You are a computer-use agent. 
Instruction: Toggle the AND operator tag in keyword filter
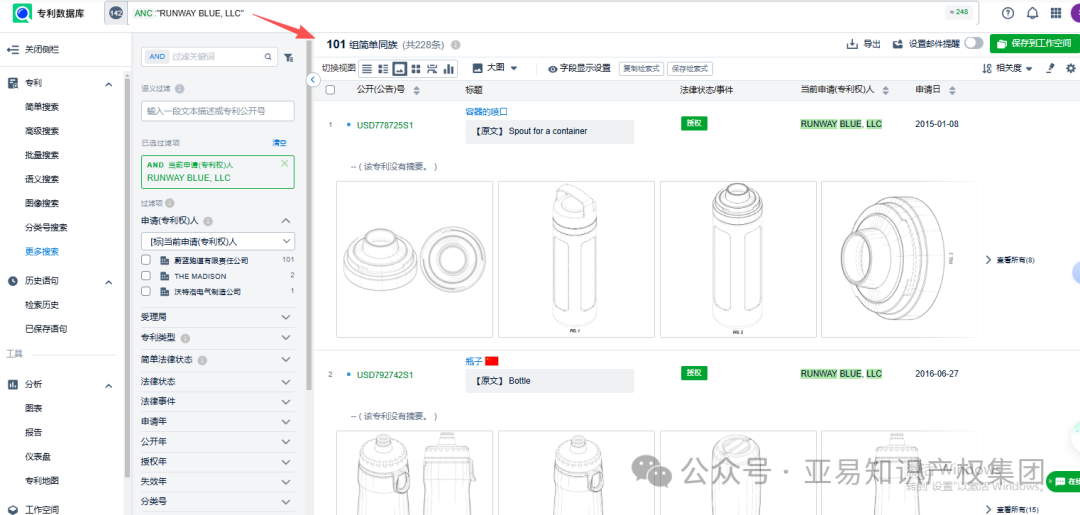click(x=158, y=57)
